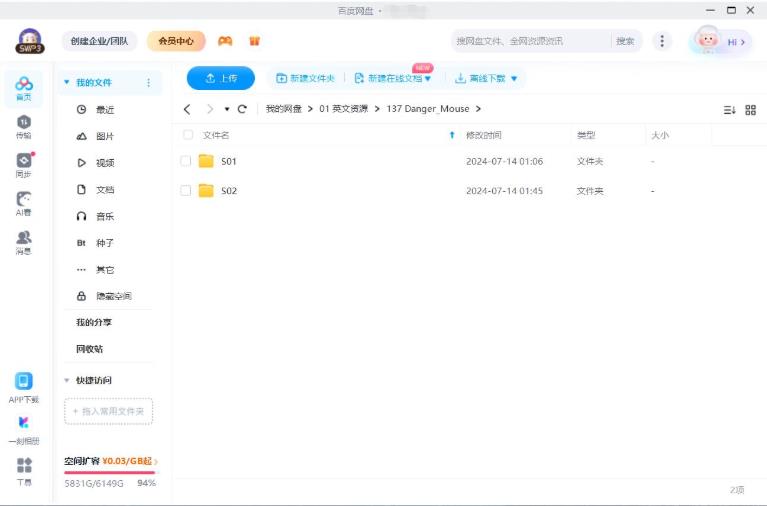Tick the checkbox for folder S01

185,161
